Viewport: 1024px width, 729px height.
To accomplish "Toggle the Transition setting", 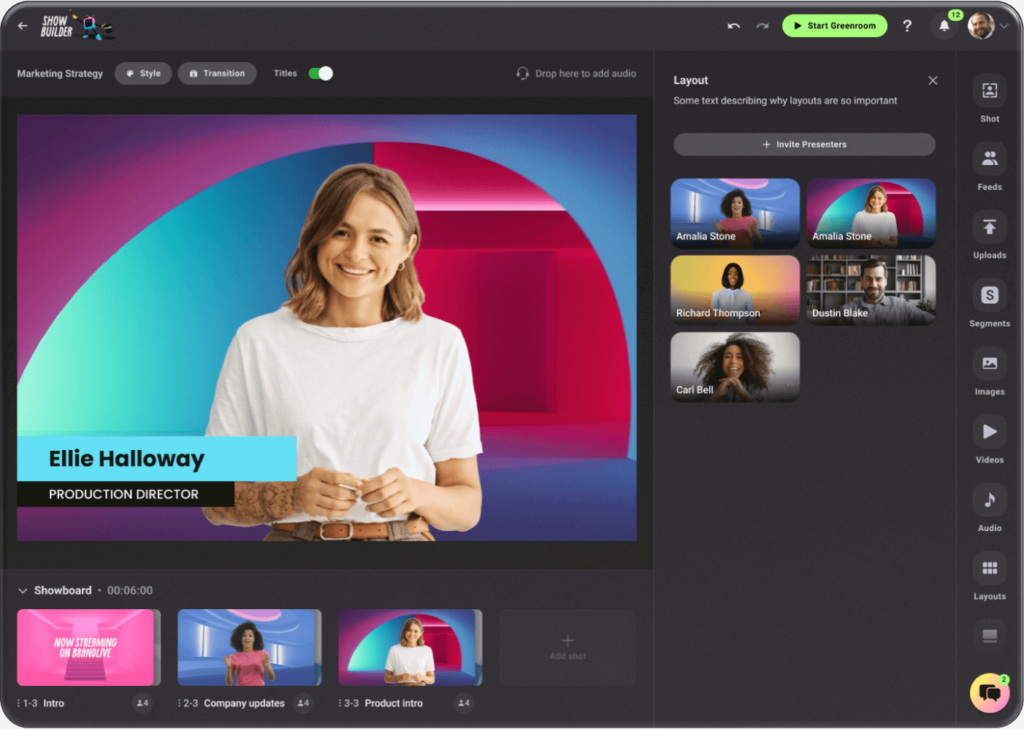I will 217,72.
